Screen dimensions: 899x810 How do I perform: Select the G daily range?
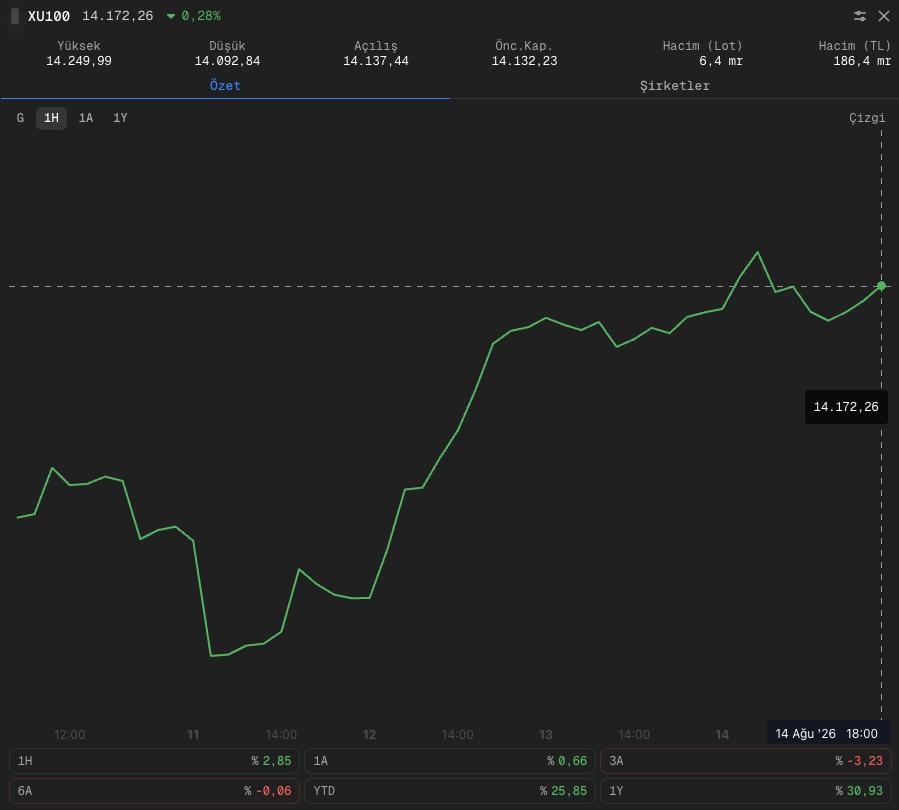coord(20,118)
